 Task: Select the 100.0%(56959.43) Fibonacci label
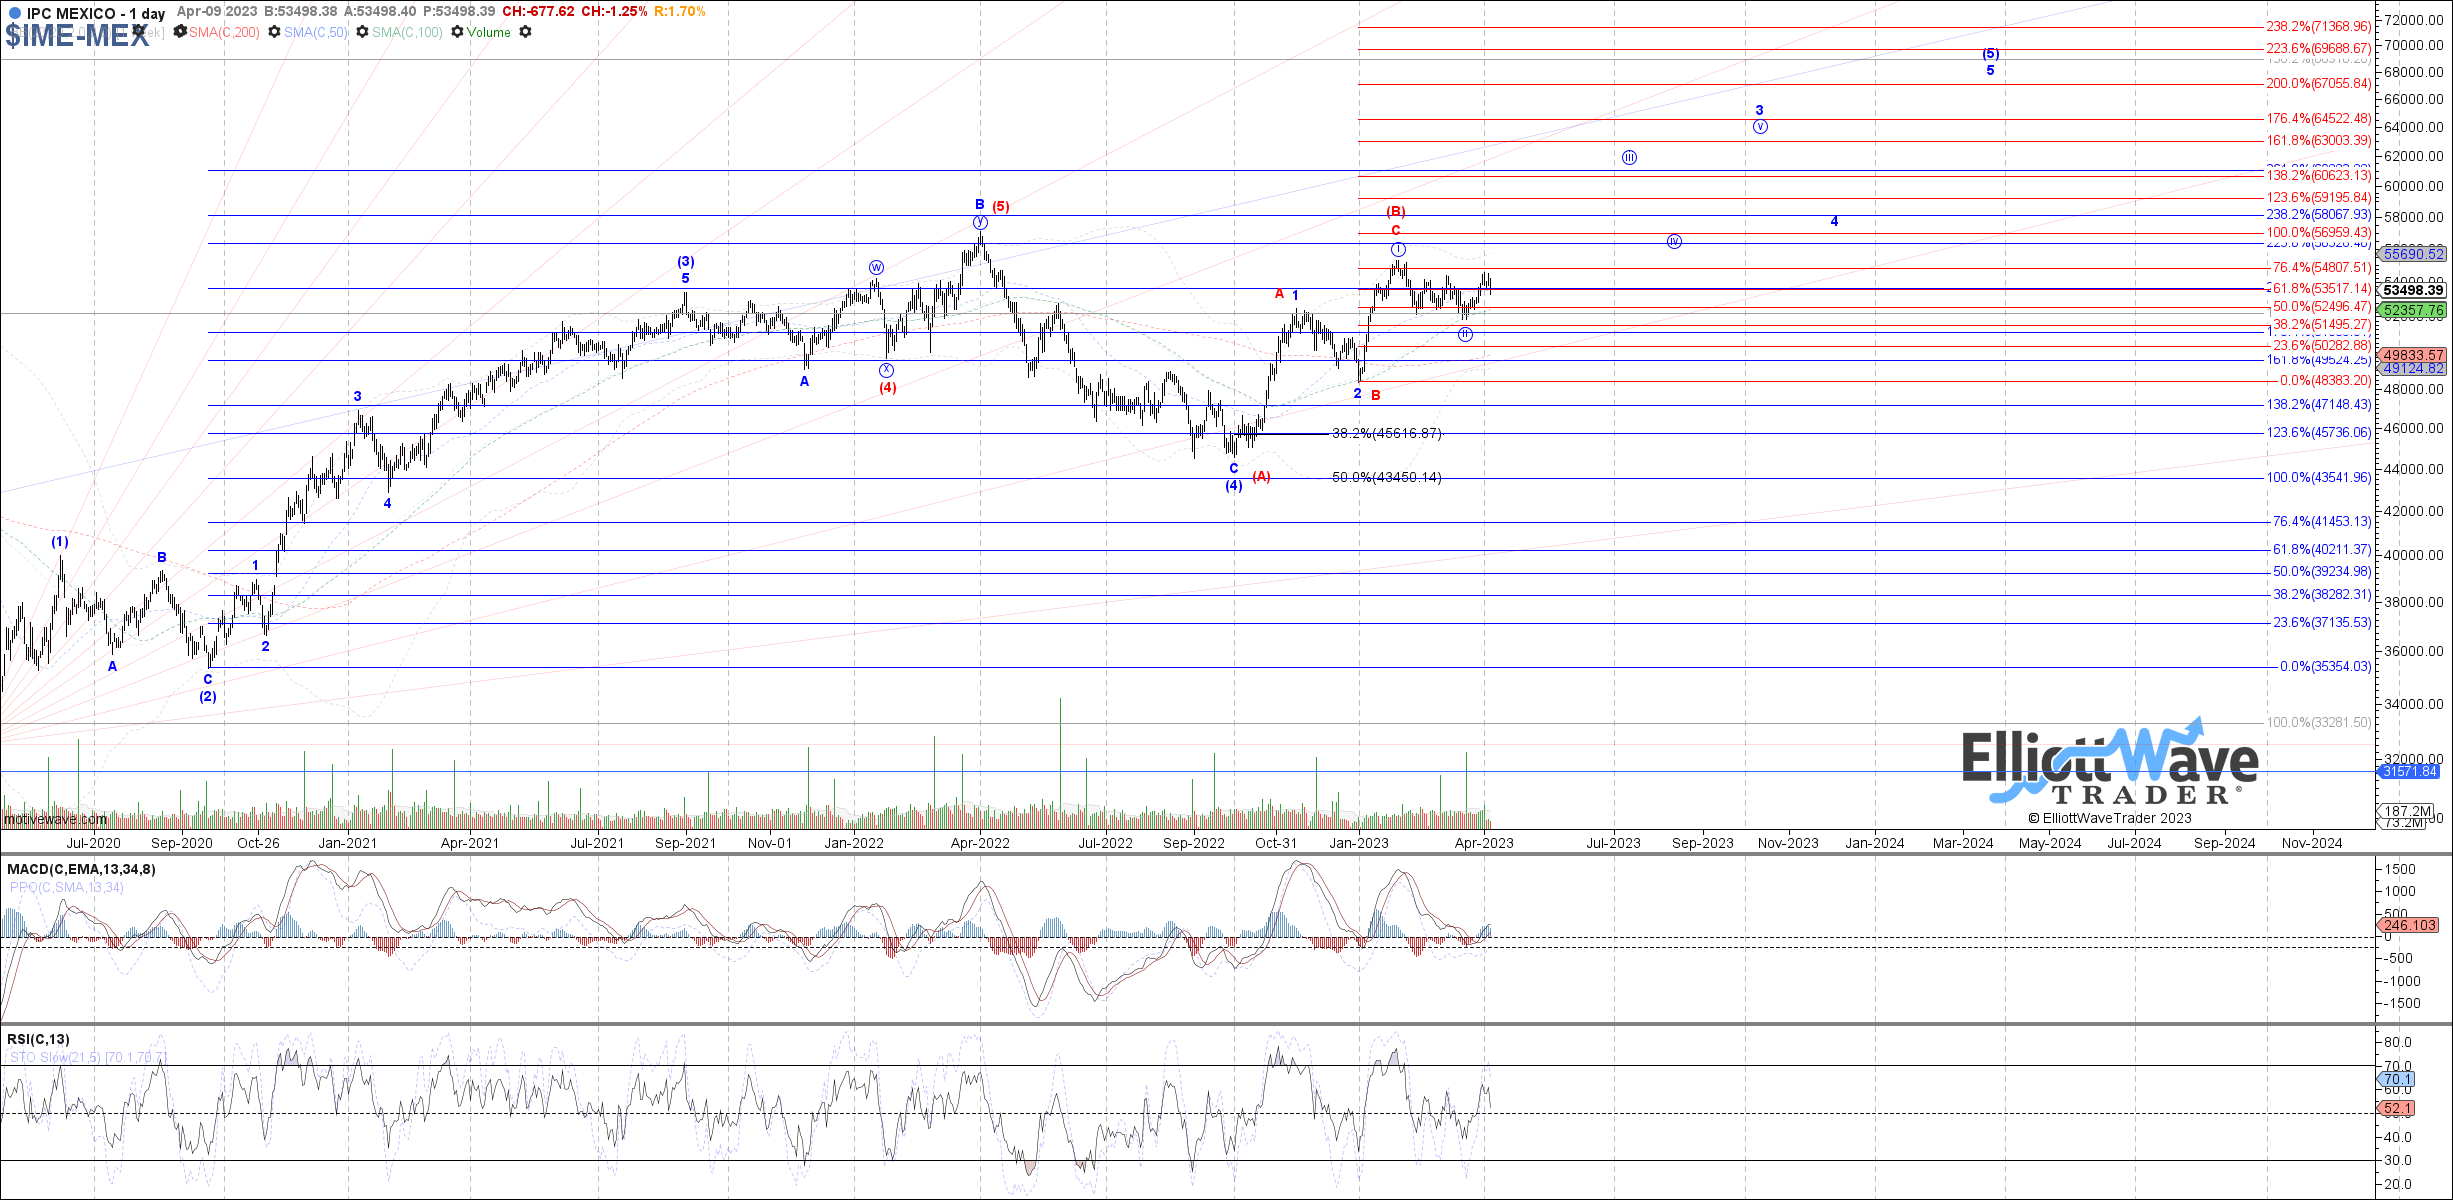coord(2319,233)
